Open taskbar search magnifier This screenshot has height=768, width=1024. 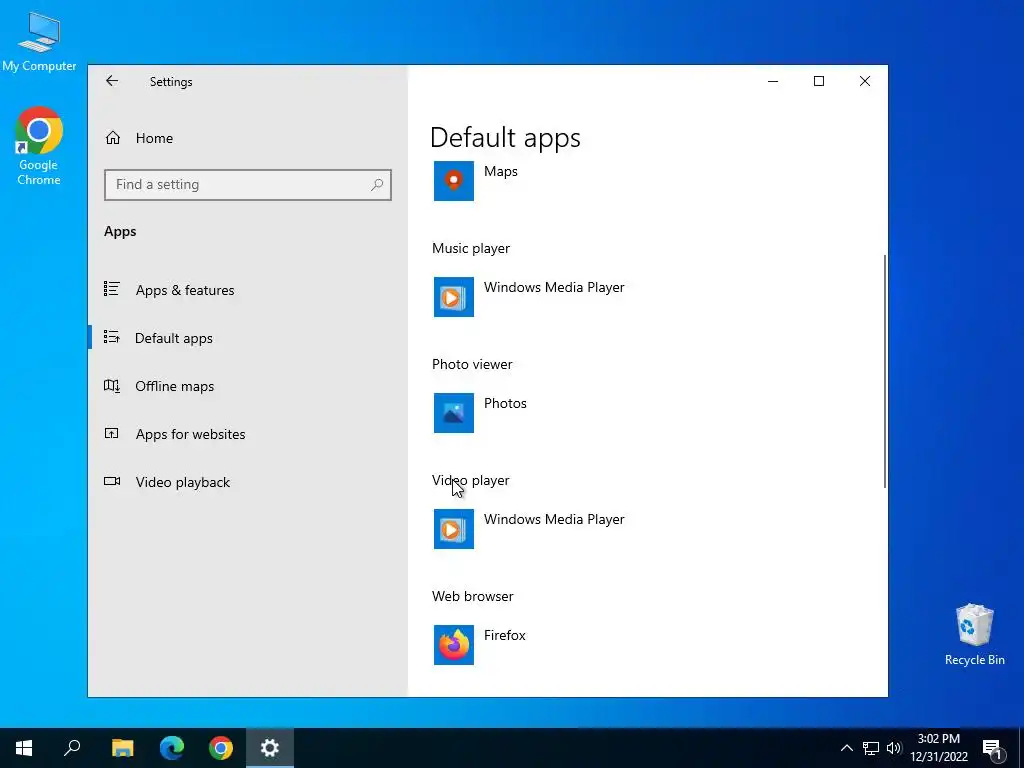(72, 748)
